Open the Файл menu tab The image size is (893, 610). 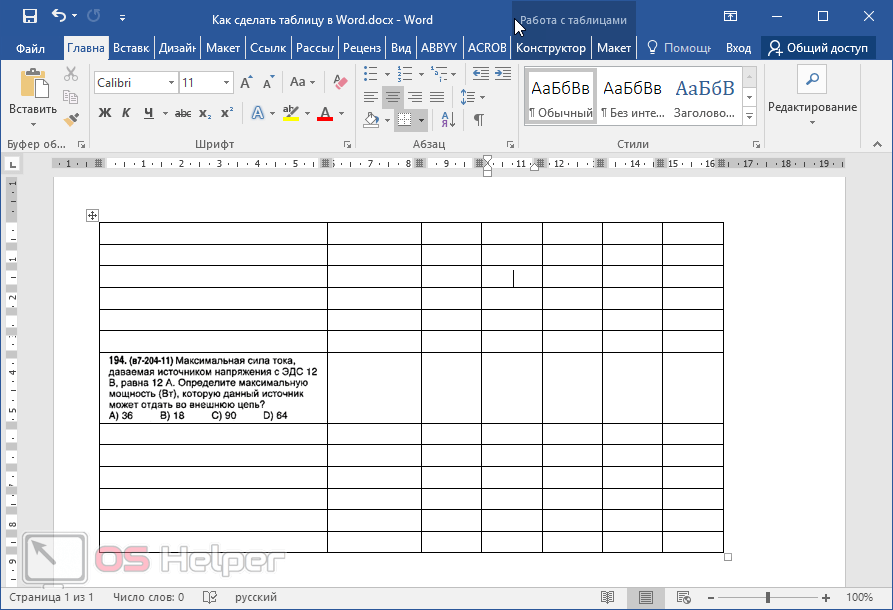(x=30, y=48)
